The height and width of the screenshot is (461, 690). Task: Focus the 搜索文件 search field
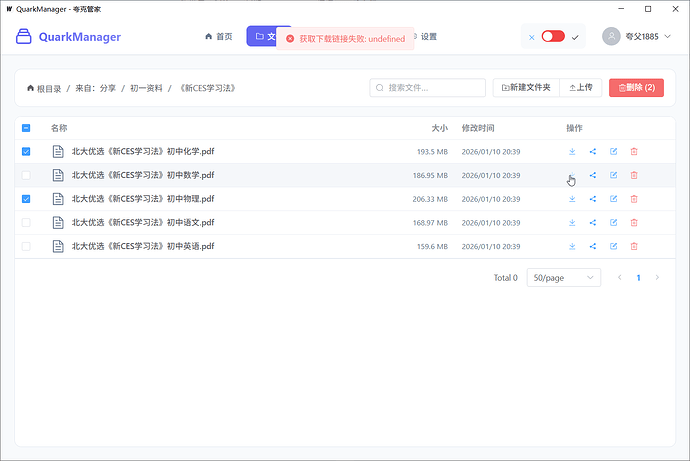coord(428,88)
